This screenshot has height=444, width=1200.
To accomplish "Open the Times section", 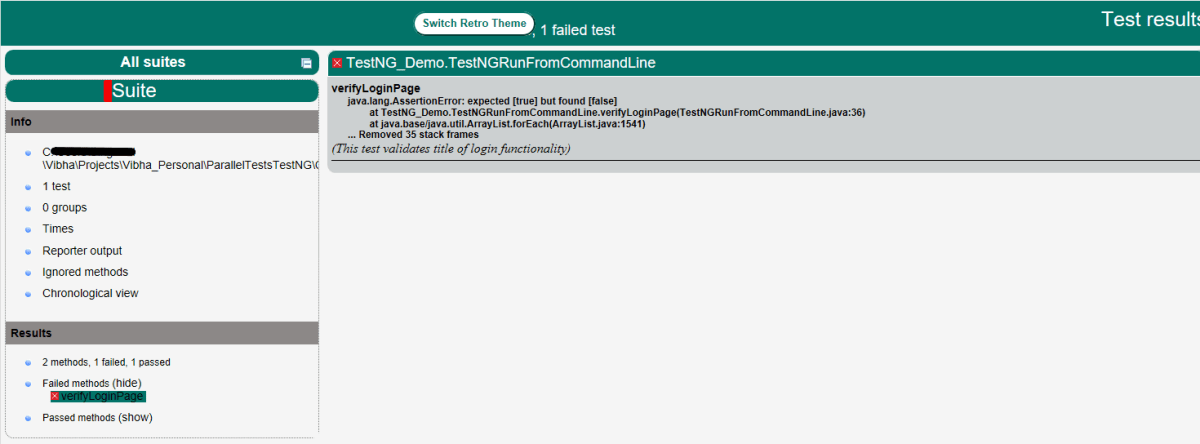I will point(57,229).
